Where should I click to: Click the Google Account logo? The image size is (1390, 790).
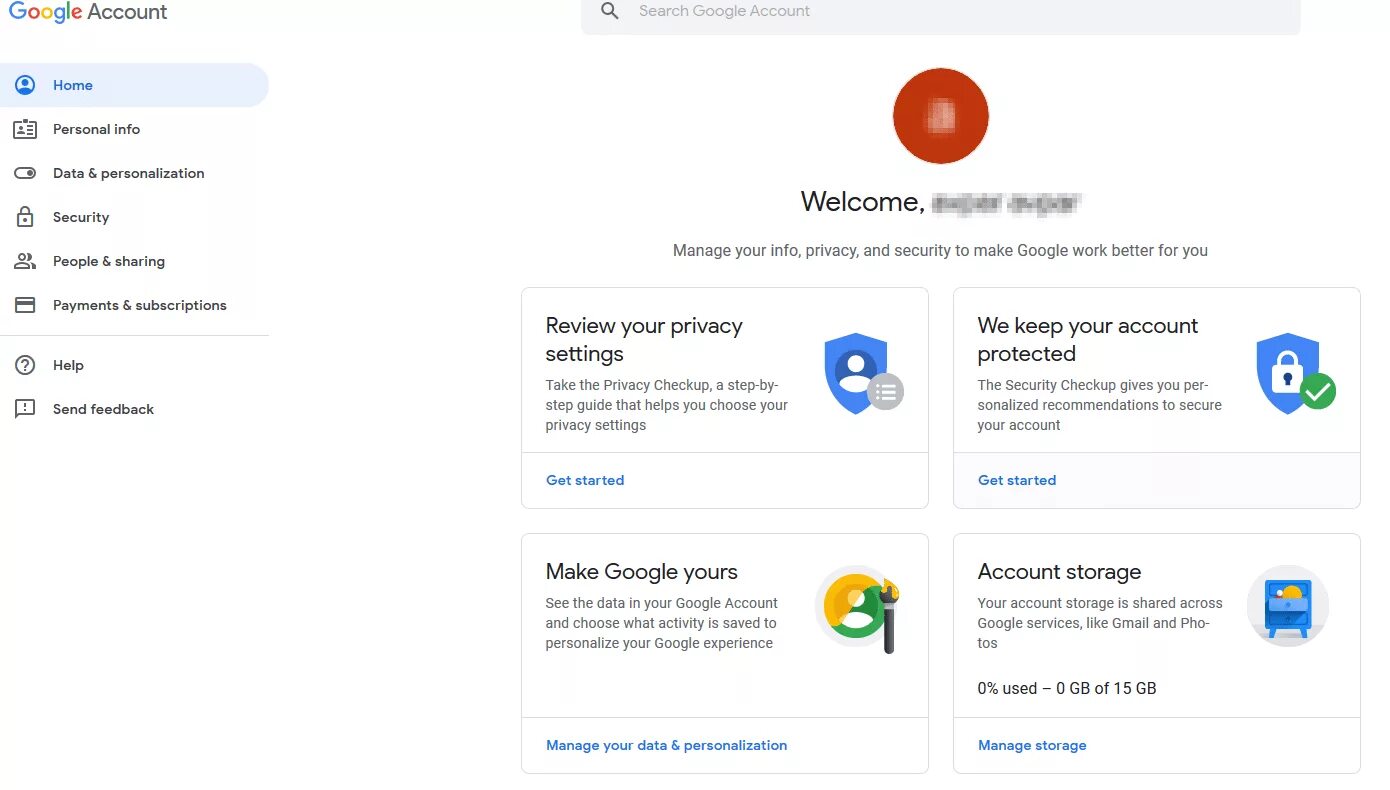[x=88, y=13]
